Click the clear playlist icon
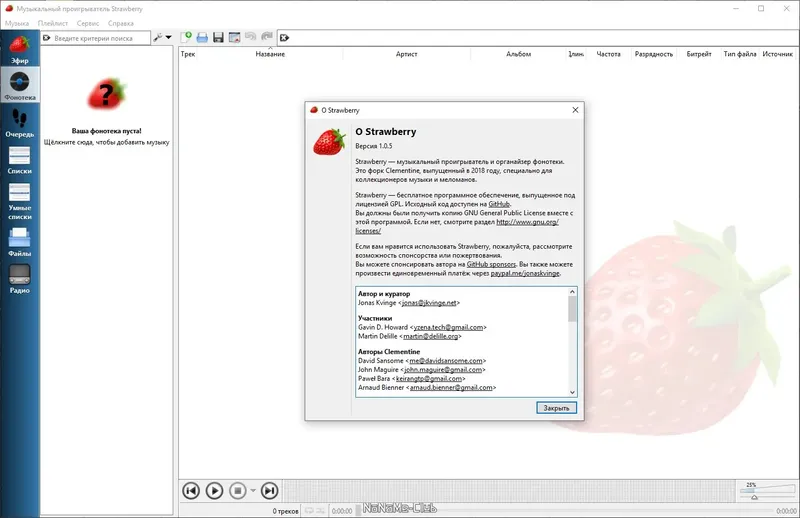 (x=234, y=37)
